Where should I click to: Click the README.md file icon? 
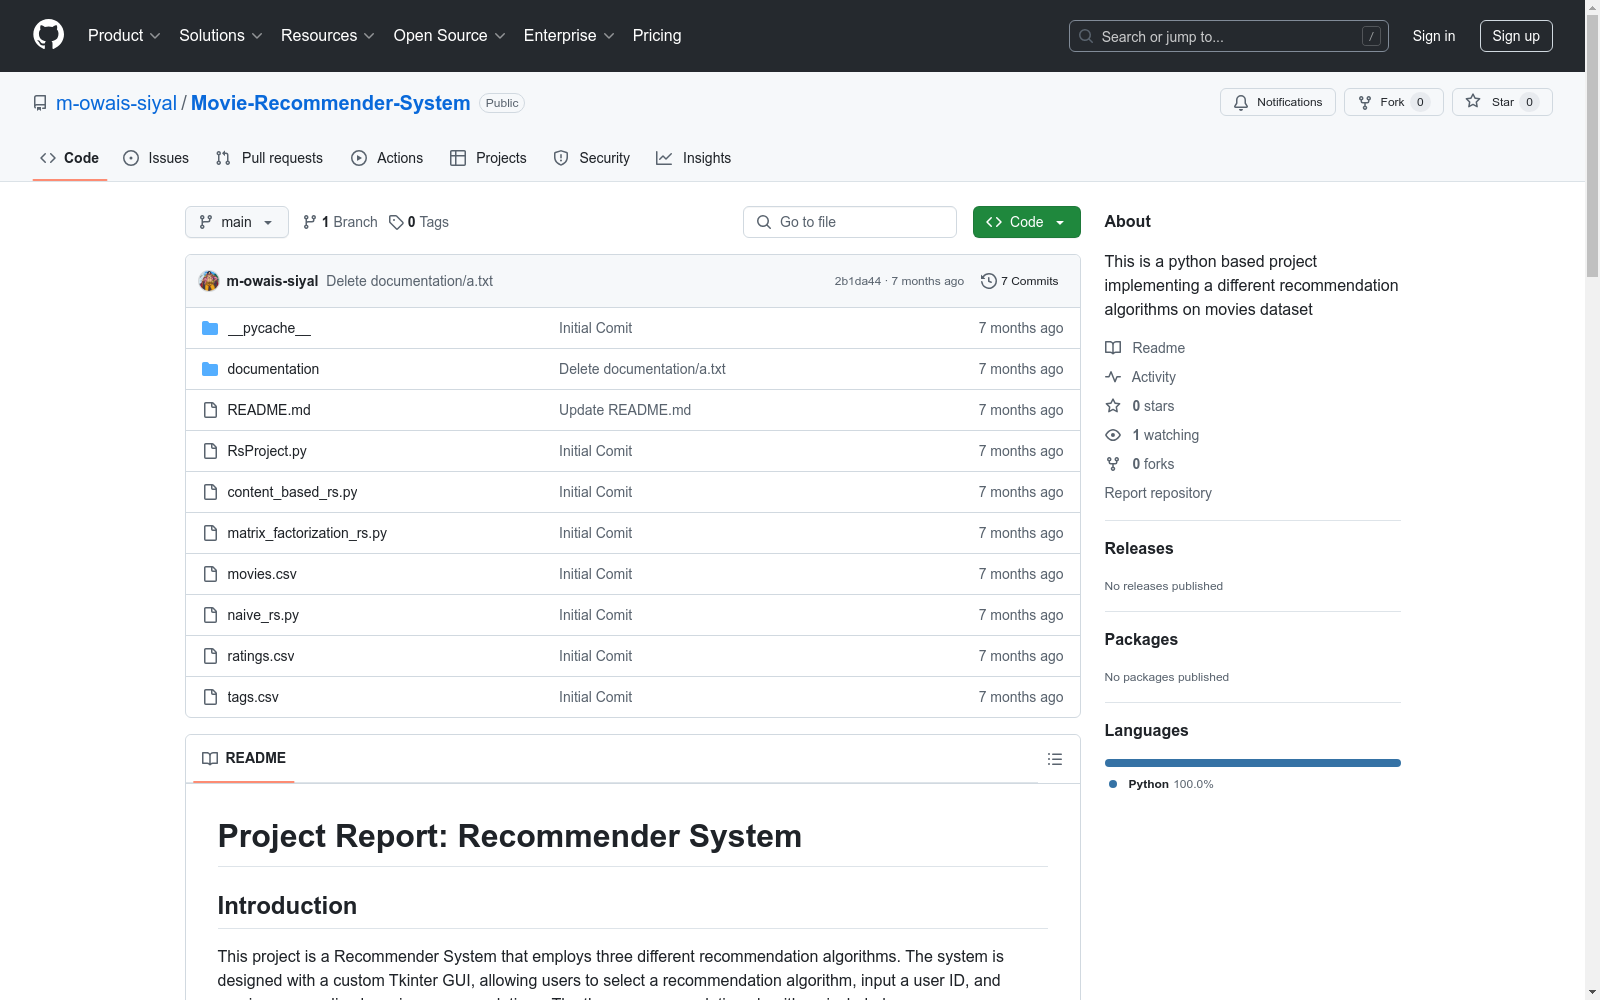coord(210,410)
